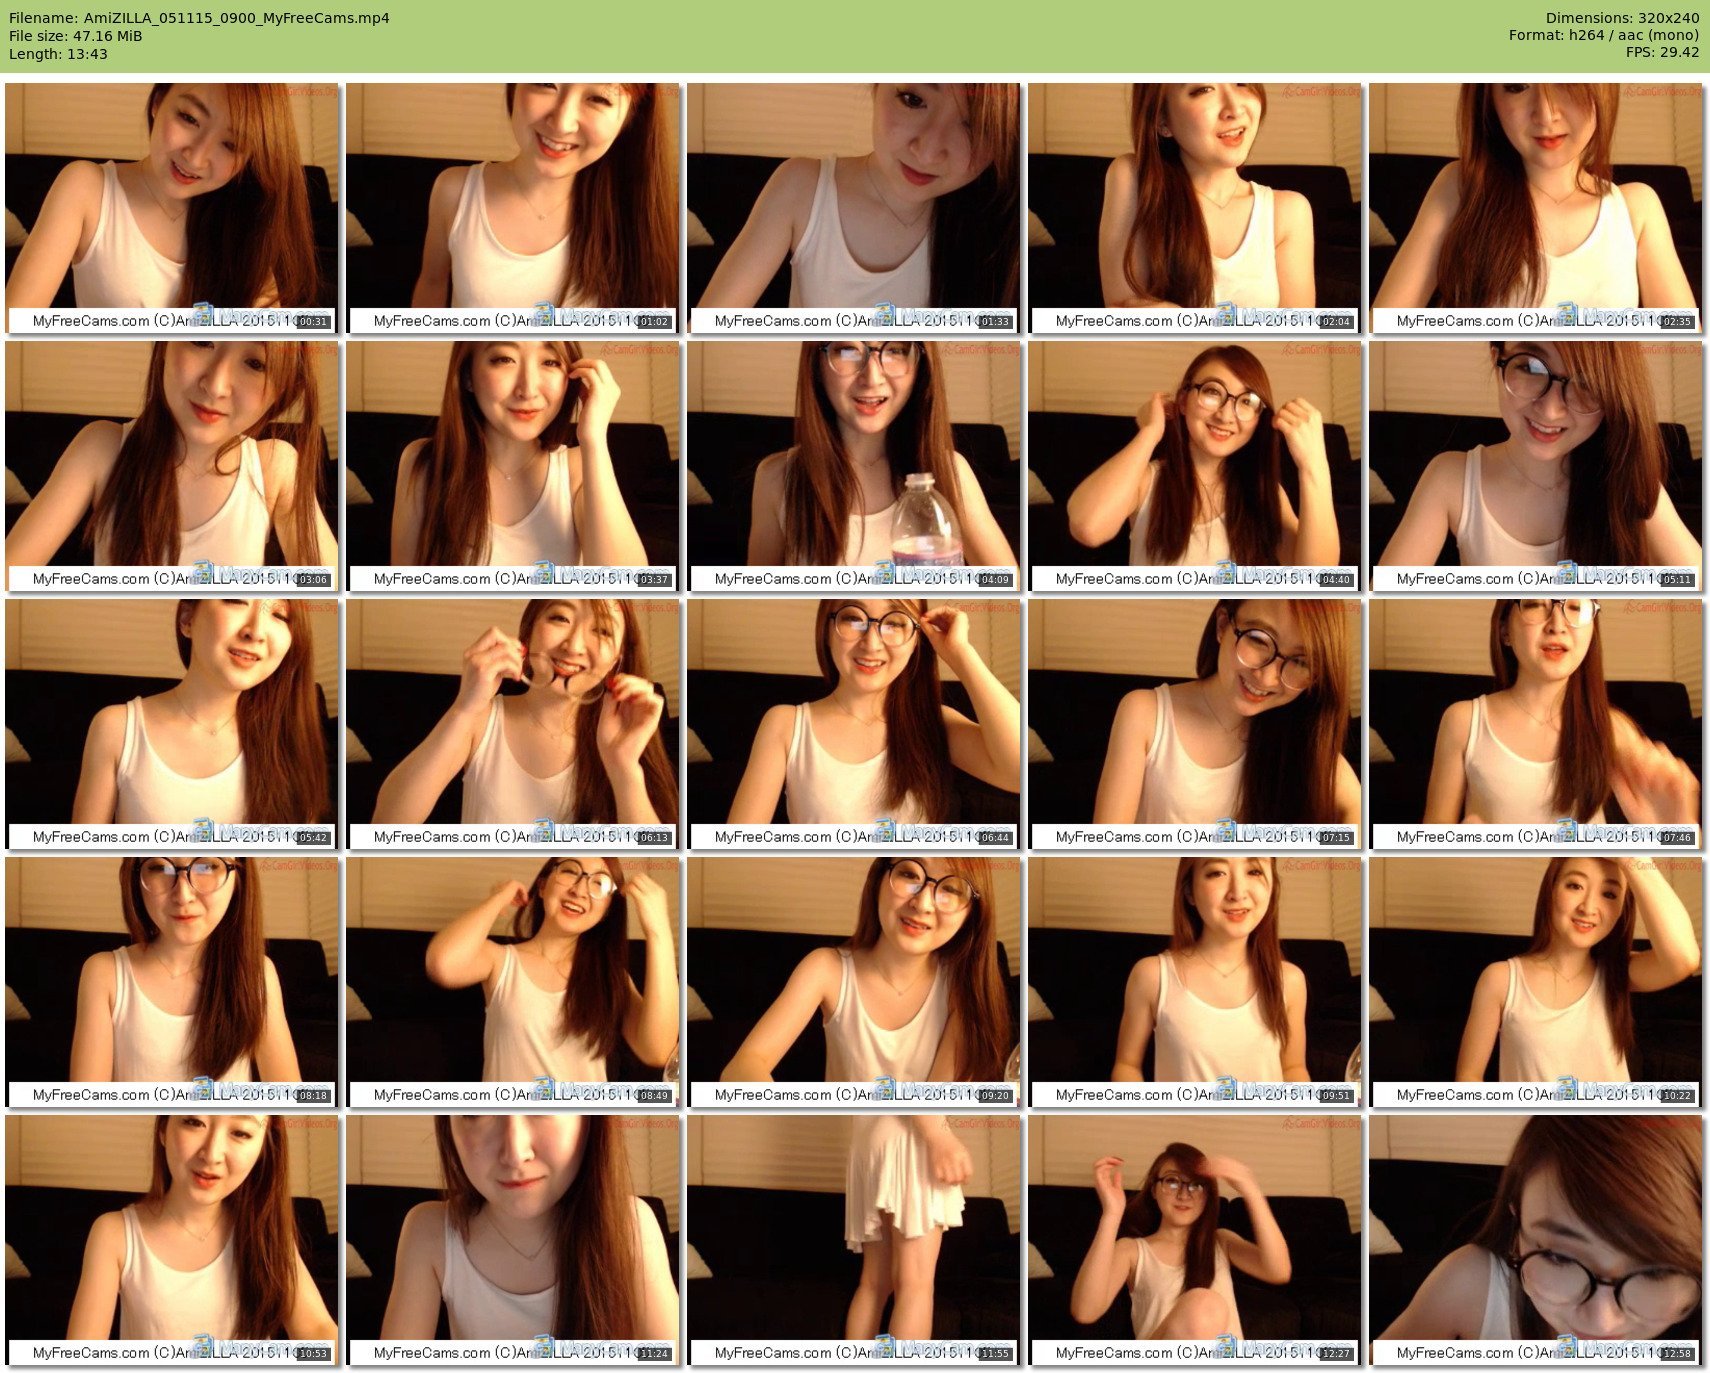Click the thumbnail timestamped 05:11

tap(1535, 466)
